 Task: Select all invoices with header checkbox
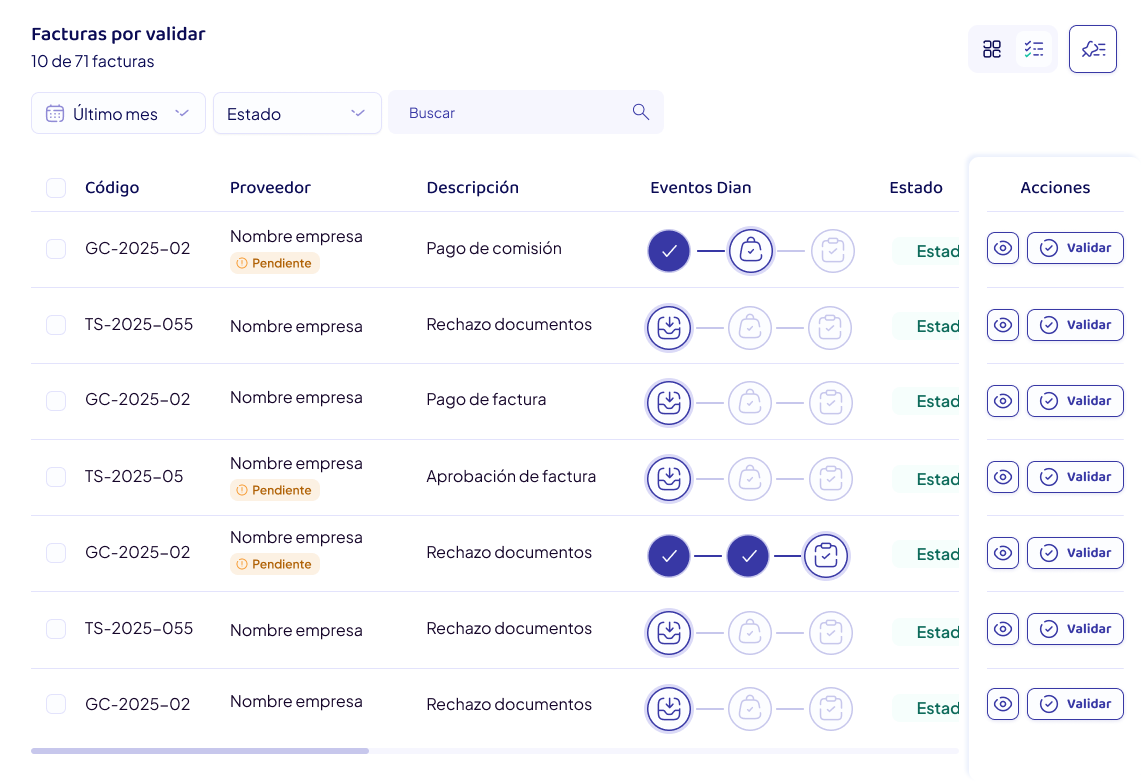56,188
